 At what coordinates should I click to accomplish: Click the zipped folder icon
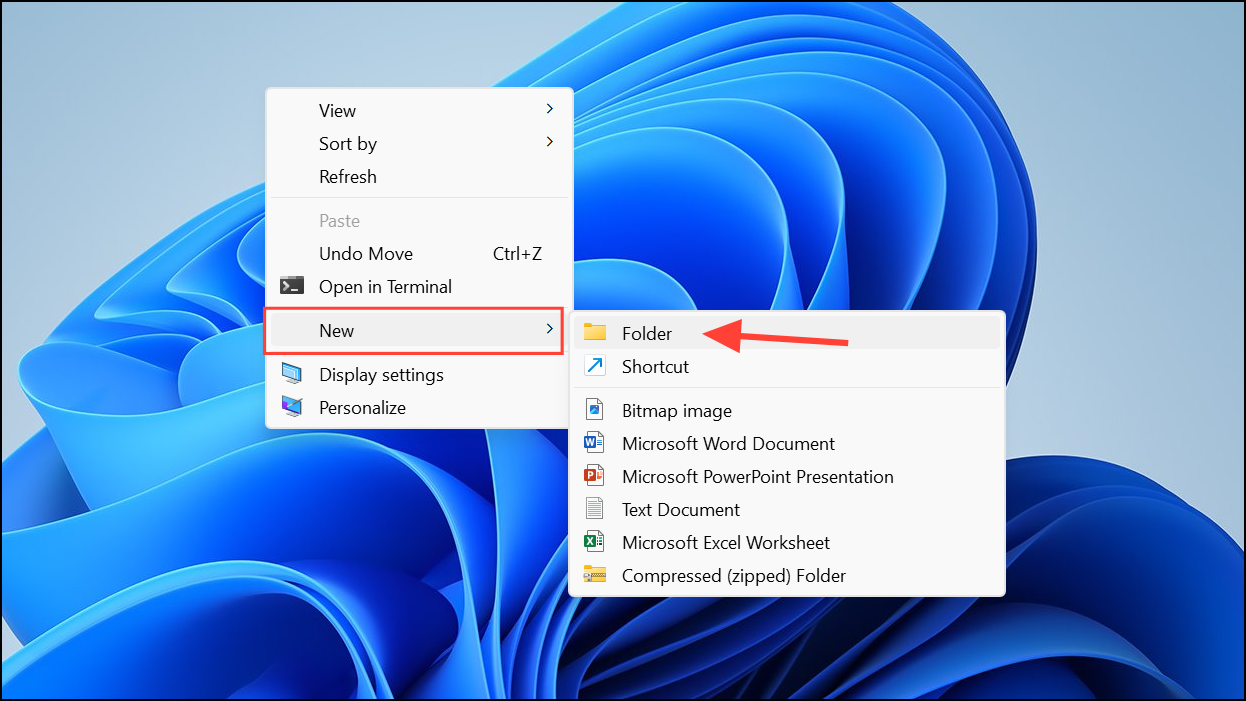[595, 575]
